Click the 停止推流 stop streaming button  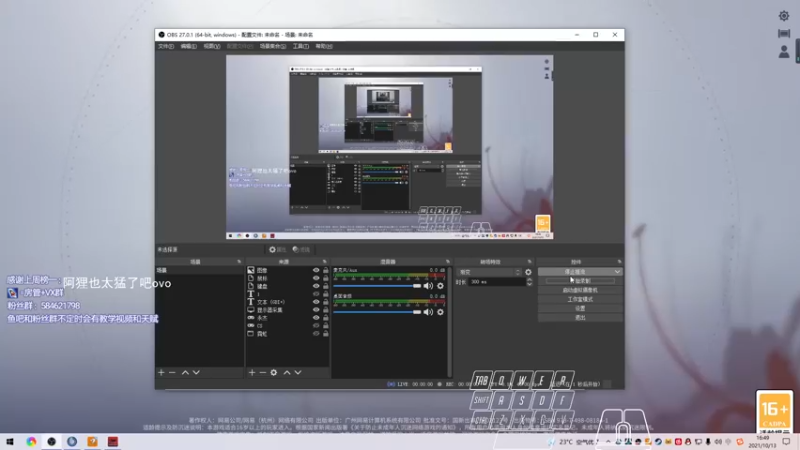tap(576, 272)
